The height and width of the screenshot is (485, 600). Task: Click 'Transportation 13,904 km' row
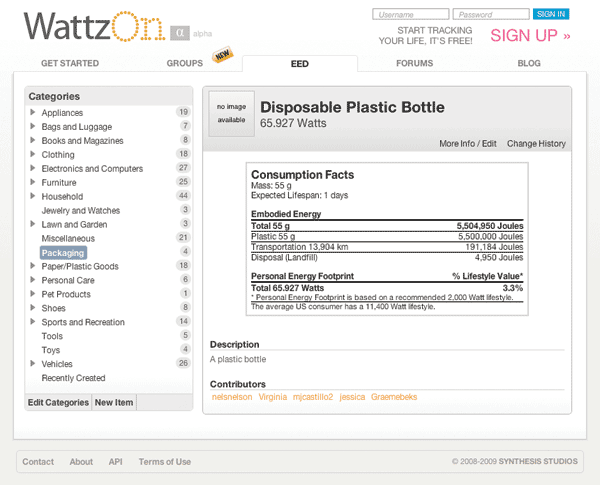click(x=387, y=247)
